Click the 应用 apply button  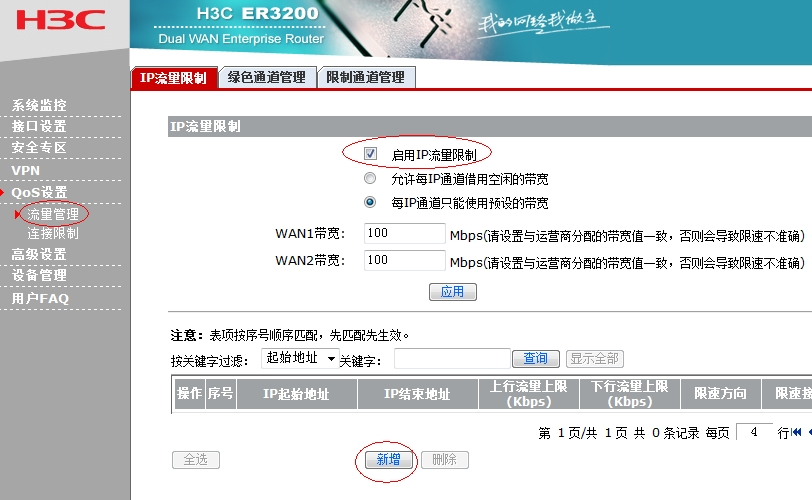[x=452, y=292]
